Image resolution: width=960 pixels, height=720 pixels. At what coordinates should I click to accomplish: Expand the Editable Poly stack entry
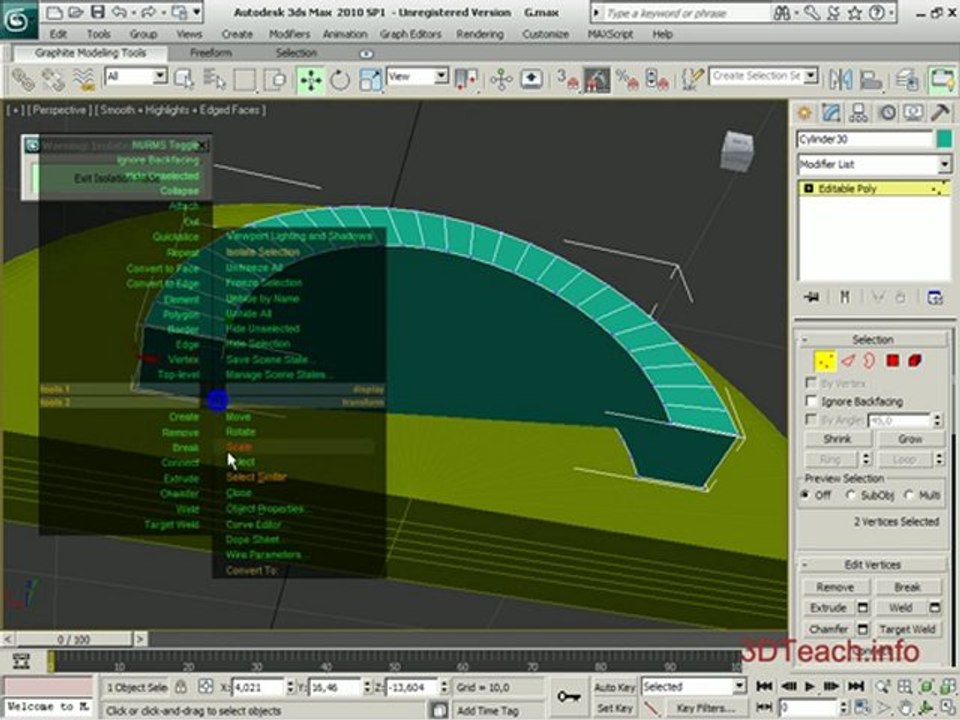coord(808,189)
